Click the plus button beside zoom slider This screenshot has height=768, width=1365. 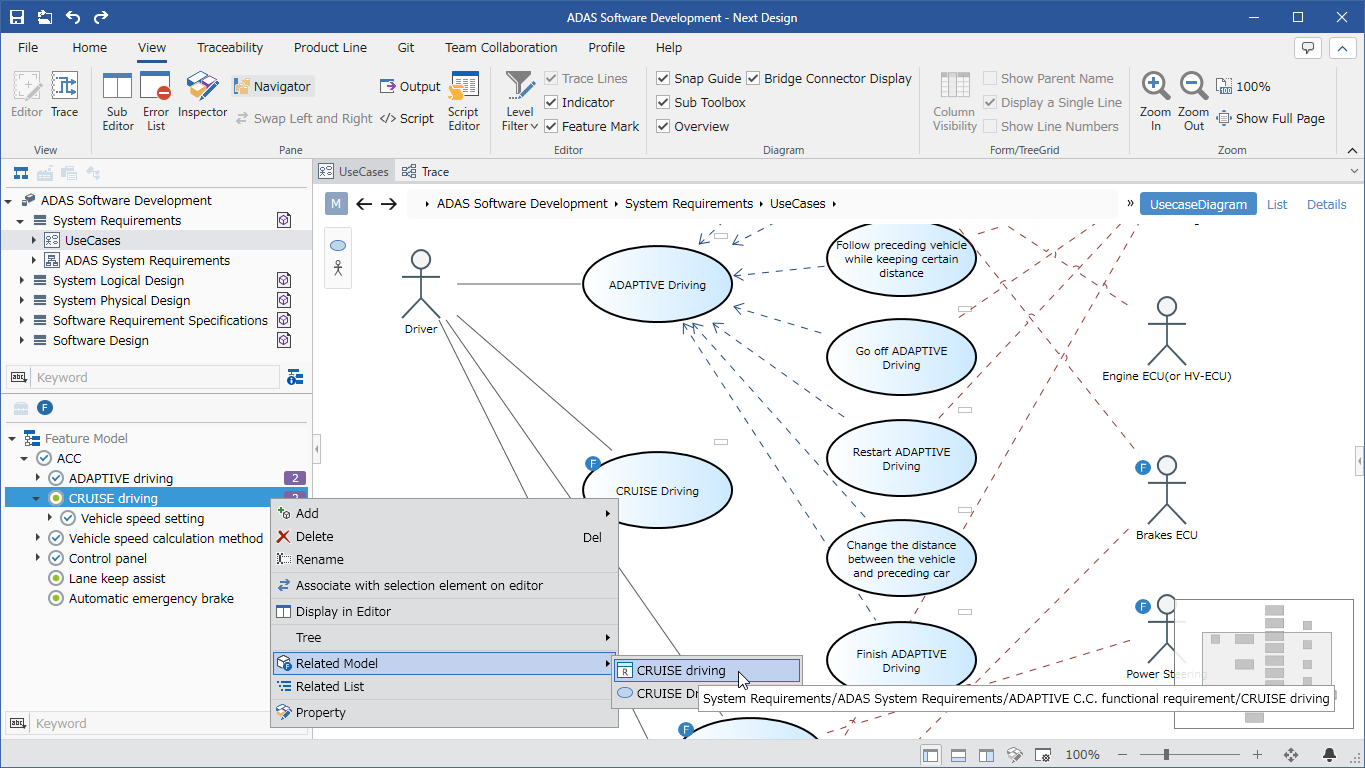click(1258, 755)
